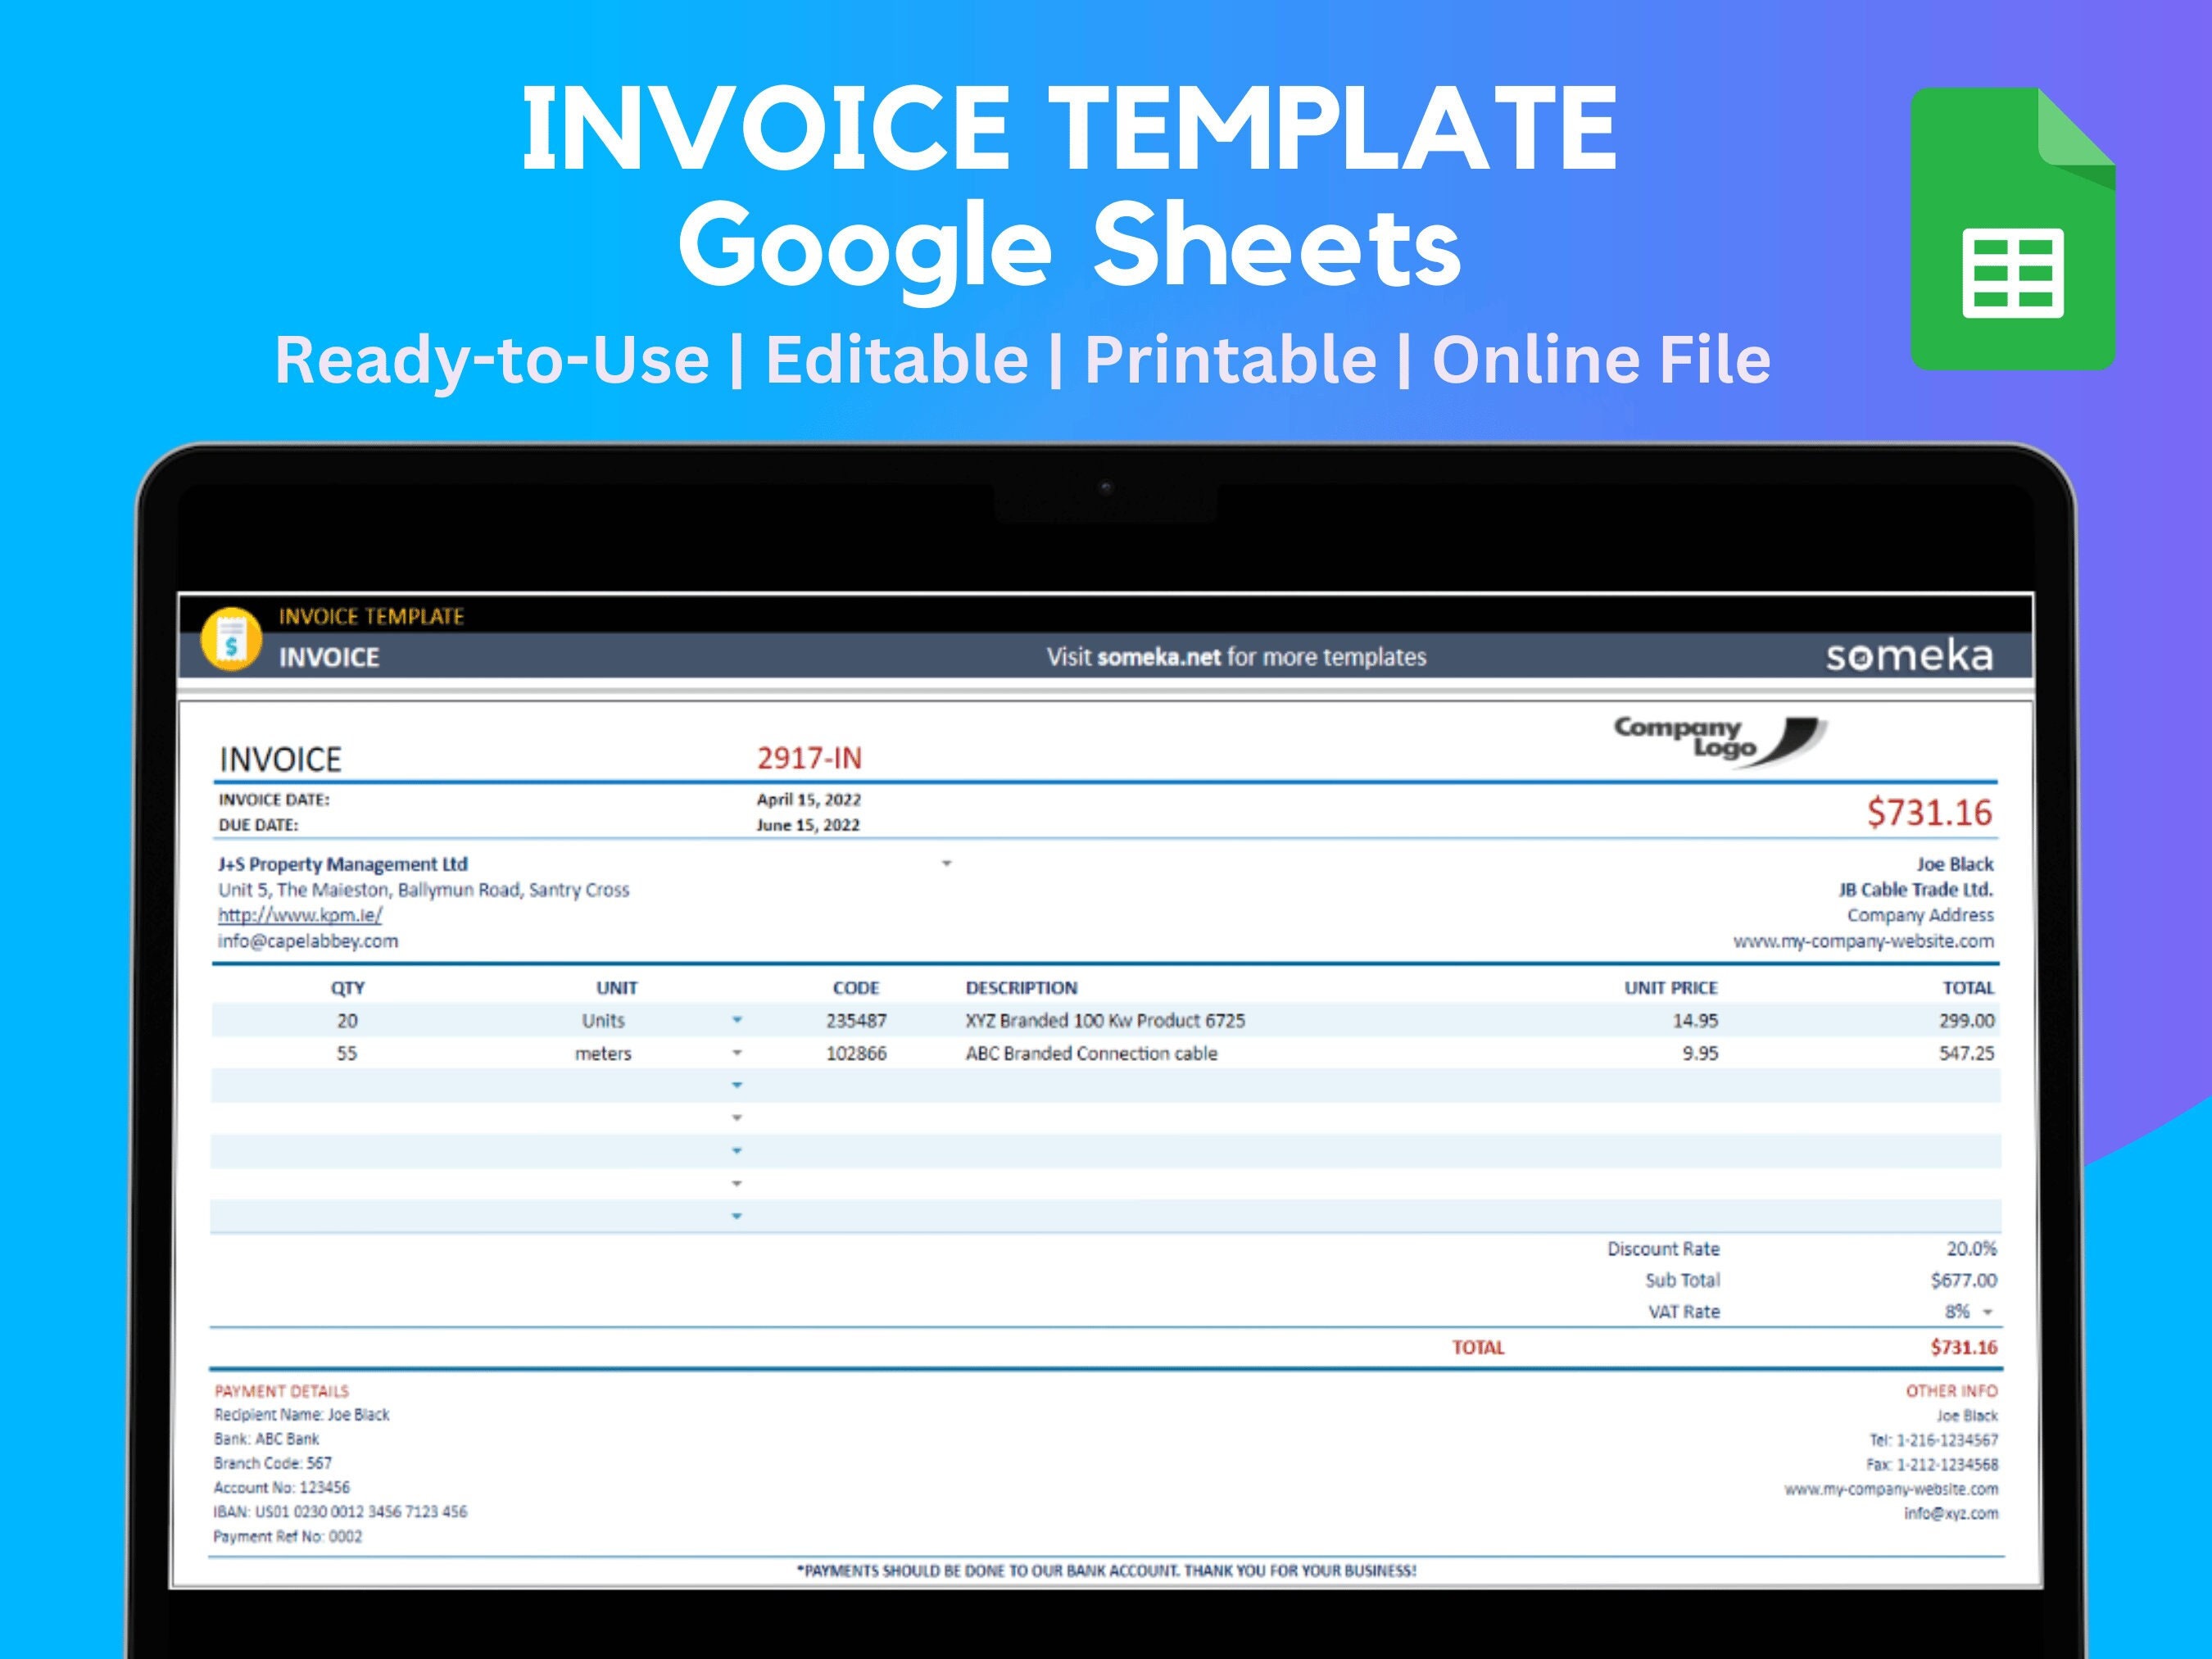
Task: Select J+S Property Management Ltd name
Action: [x=343, y=864]
